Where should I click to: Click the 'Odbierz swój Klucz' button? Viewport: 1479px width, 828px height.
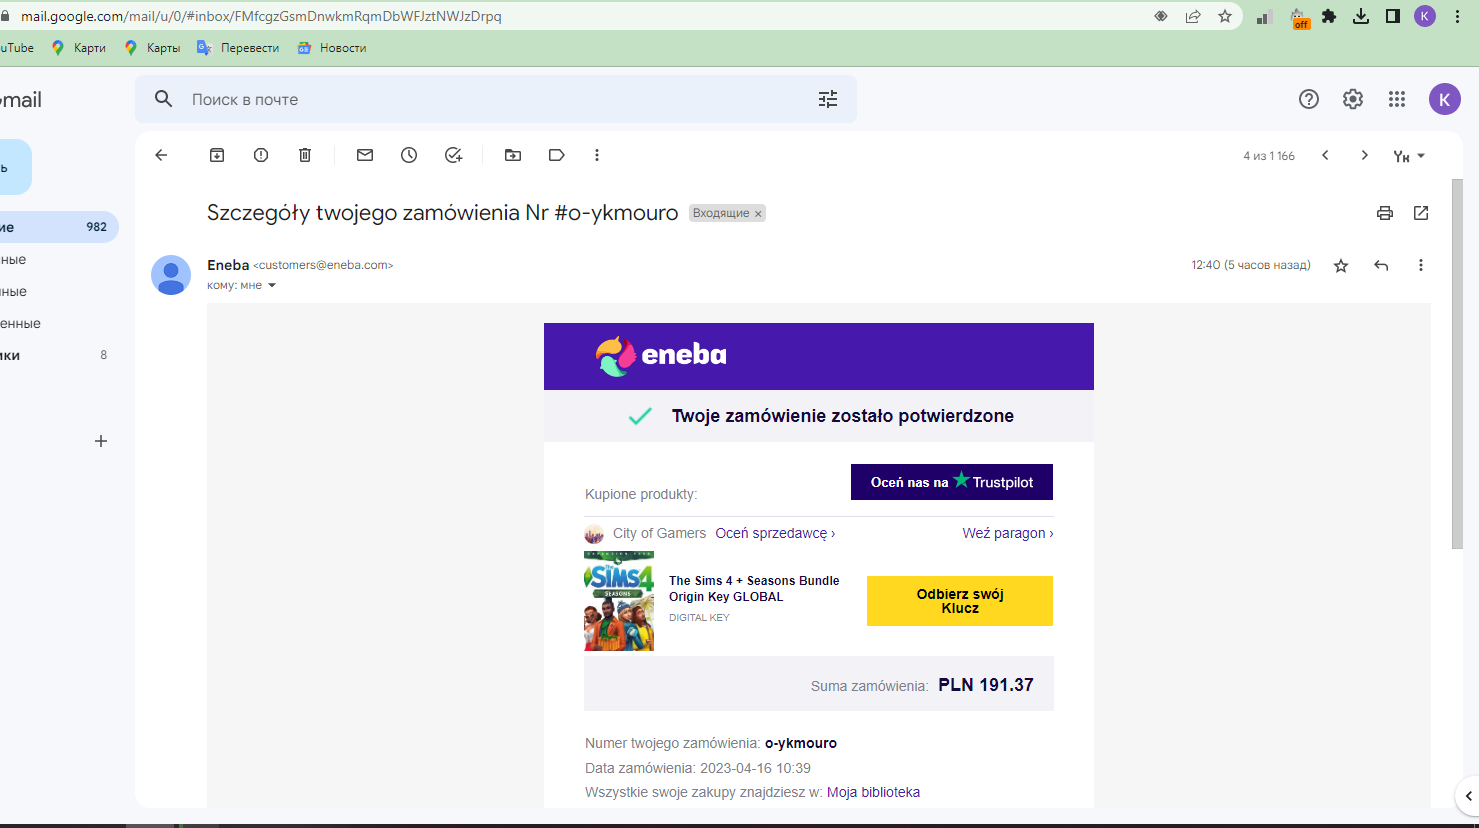[959, 601]
